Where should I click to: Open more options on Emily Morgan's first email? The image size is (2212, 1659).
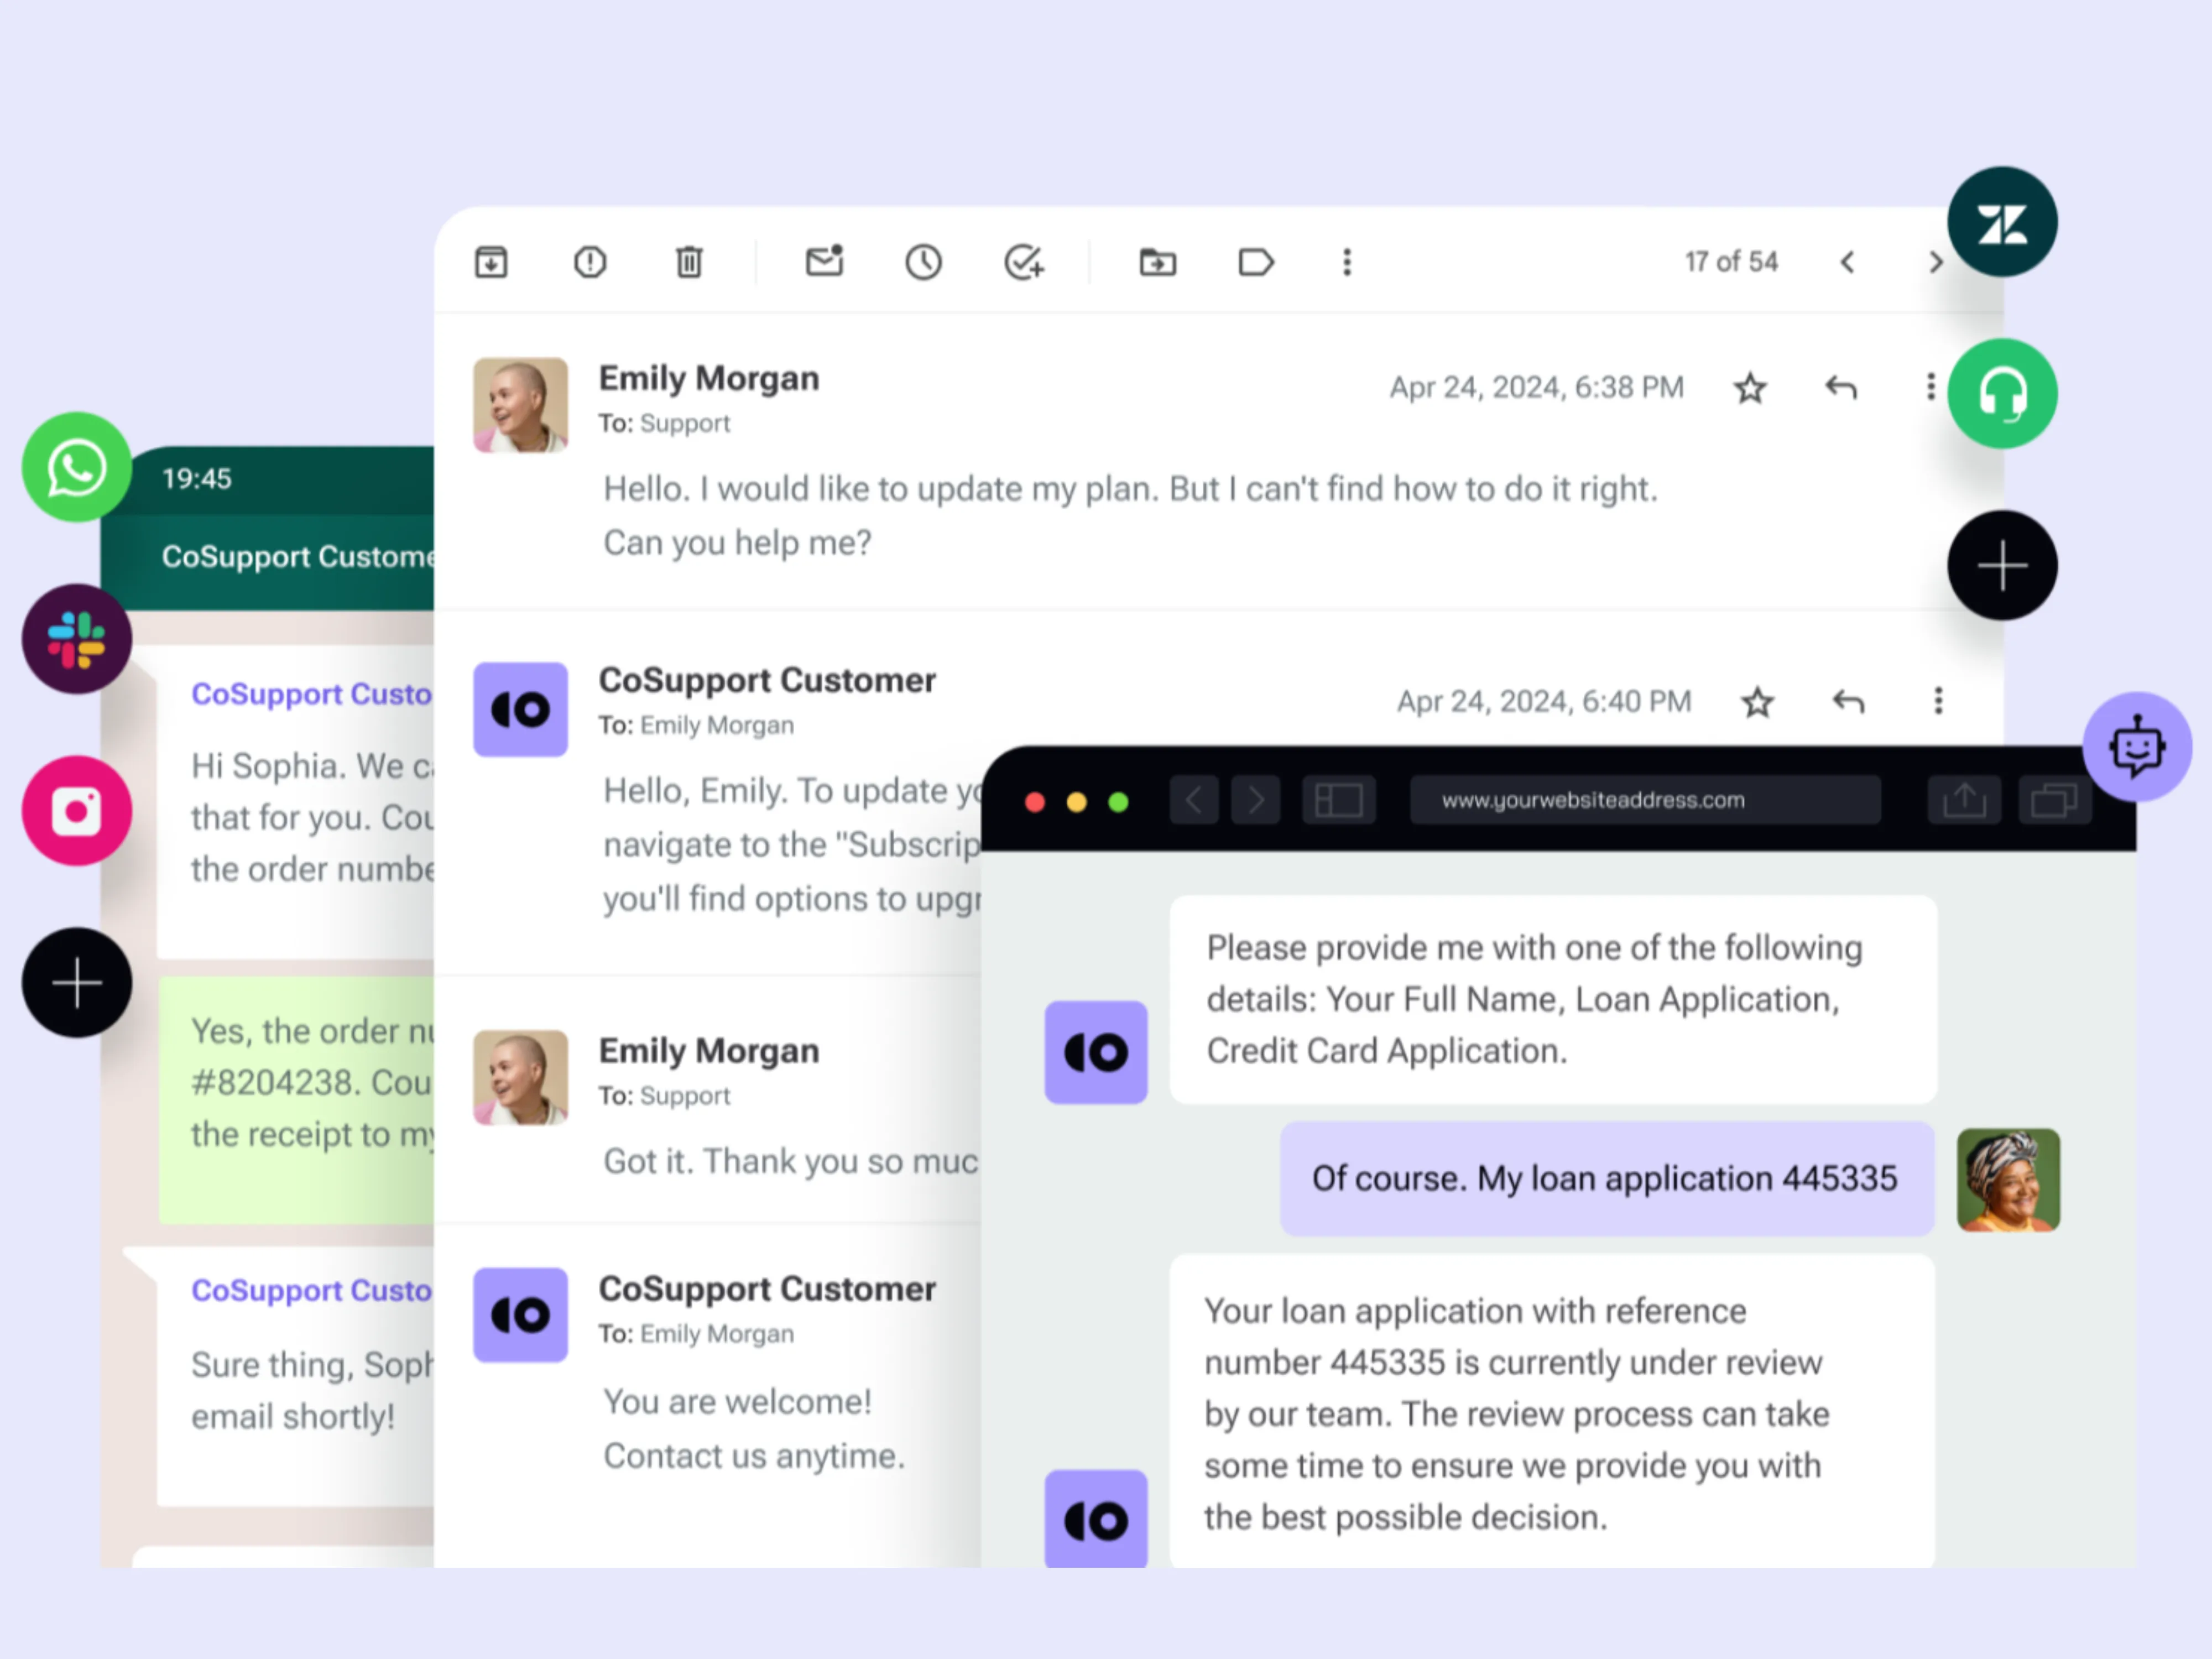coord(1930,387)
